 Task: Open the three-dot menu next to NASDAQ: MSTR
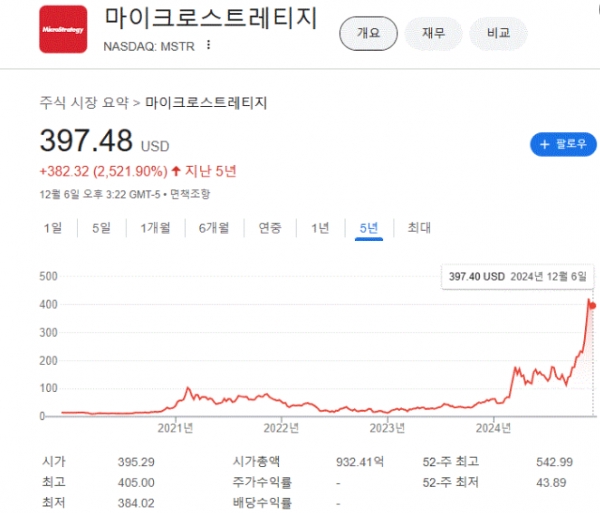coord(209,45)
